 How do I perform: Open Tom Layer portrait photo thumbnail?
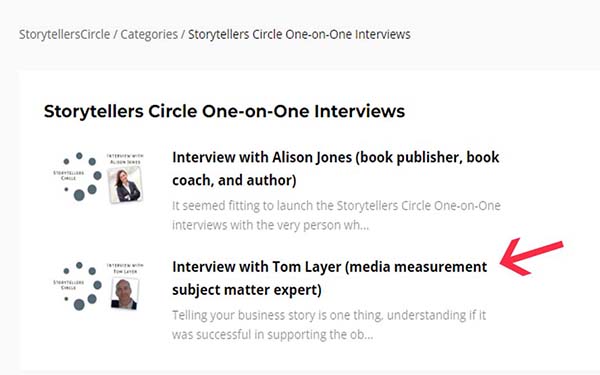[125, 294]
